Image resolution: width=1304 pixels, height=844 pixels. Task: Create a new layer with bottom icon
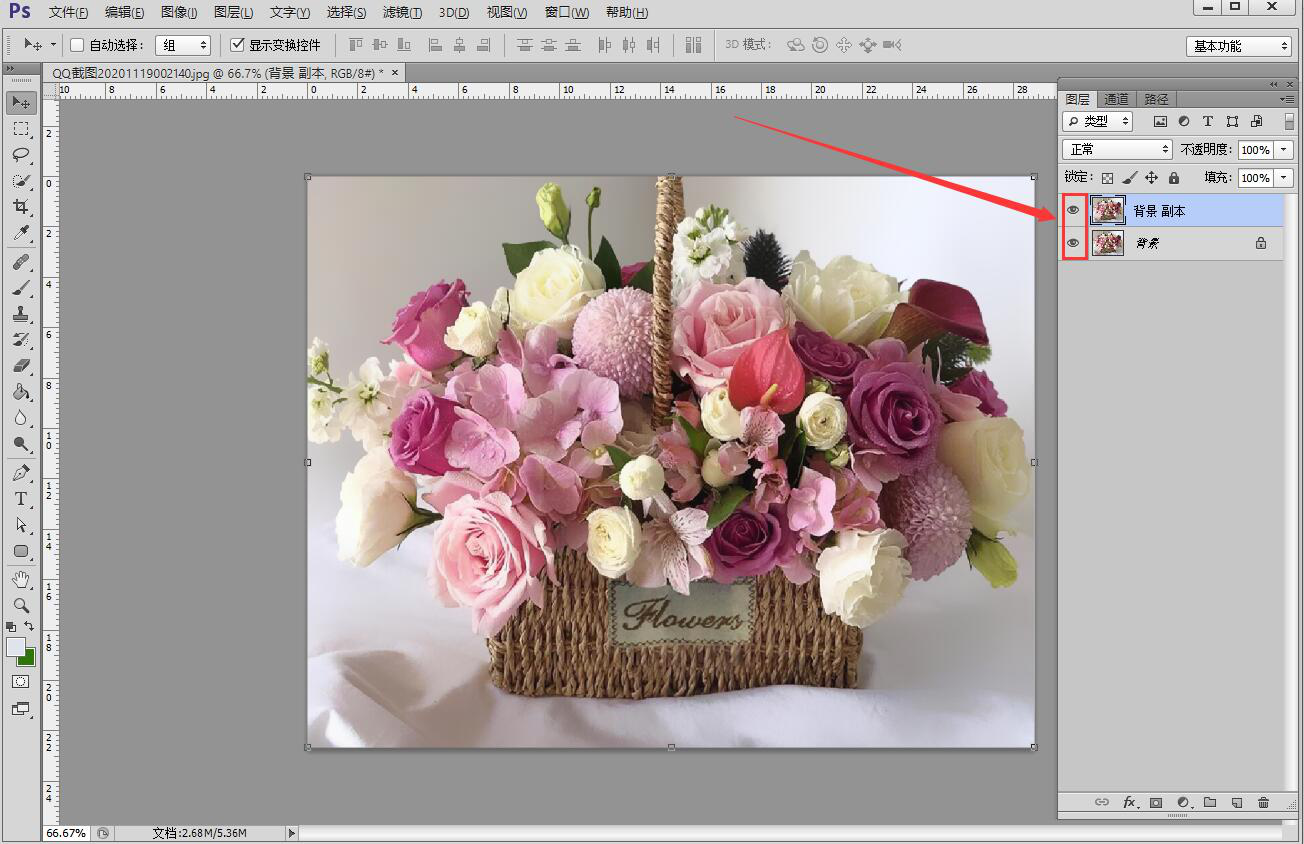click(1237, 802)
